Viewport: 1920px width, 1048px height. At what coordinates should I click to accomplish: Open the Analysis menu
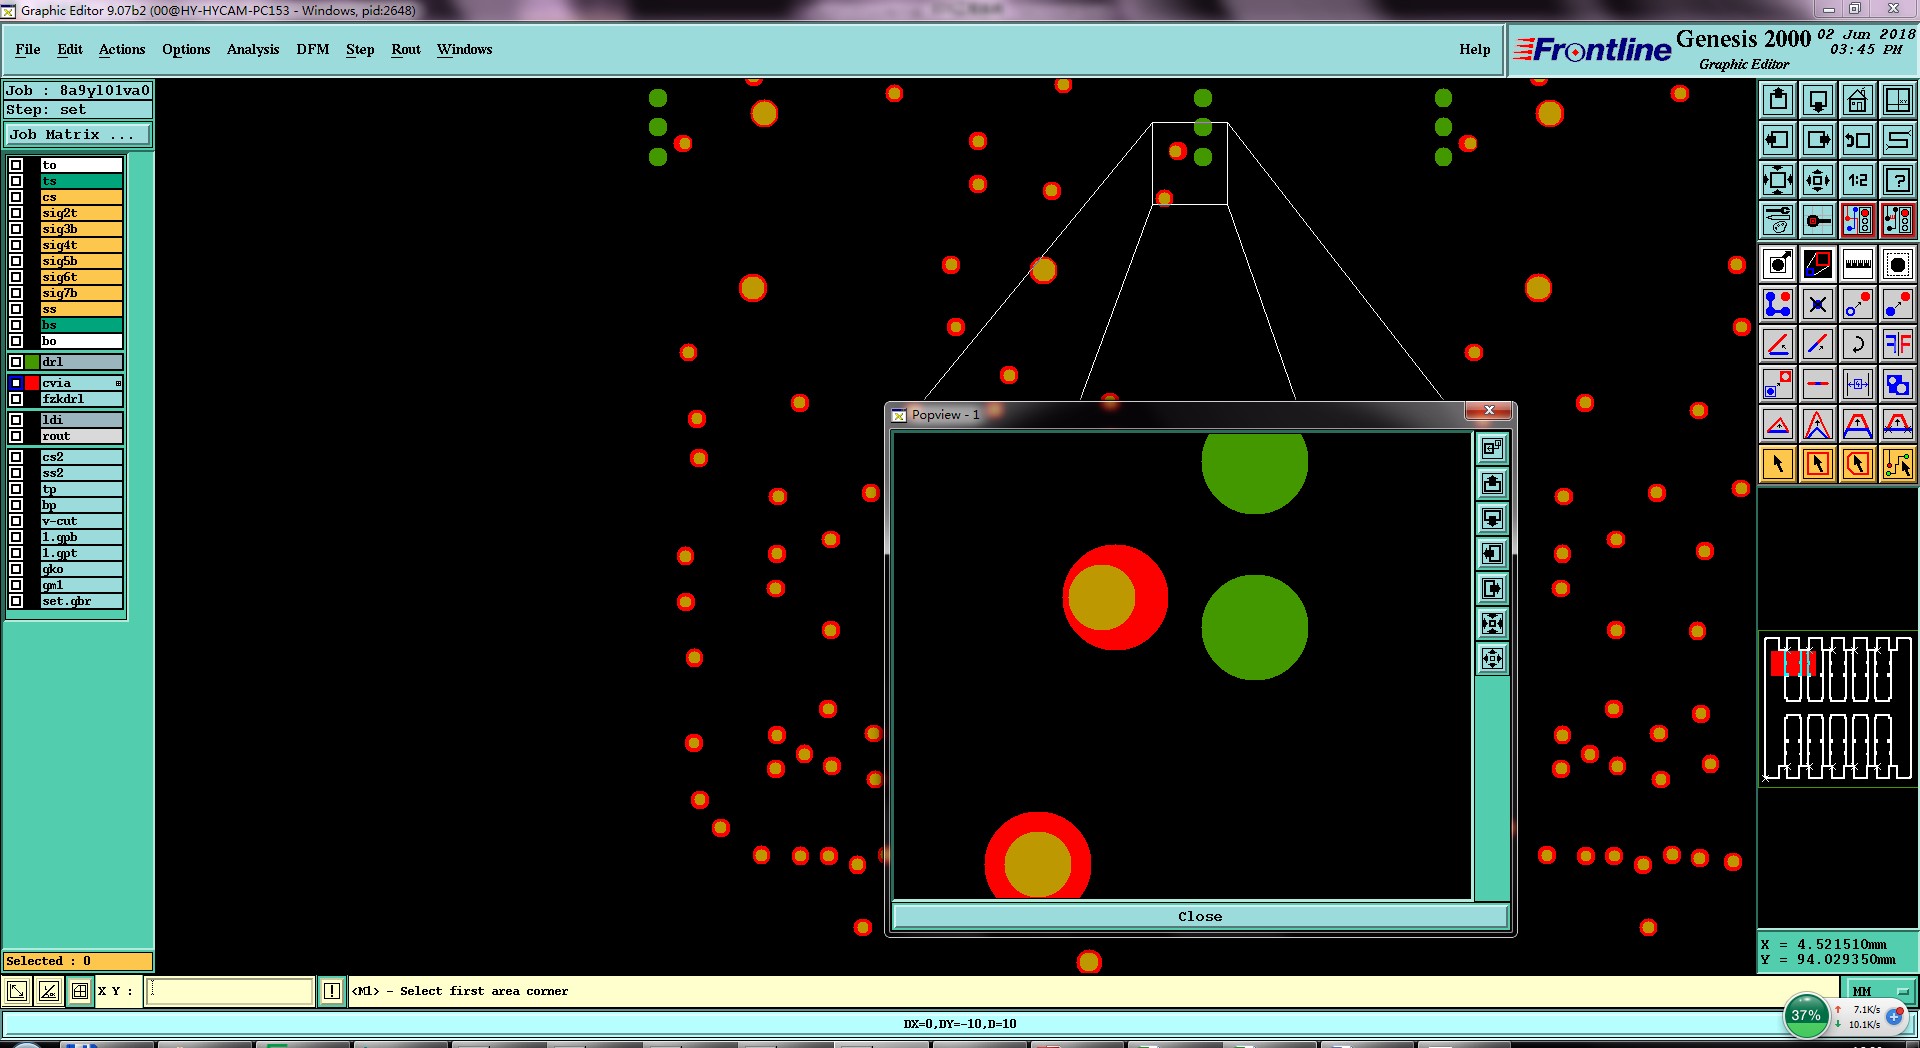tap(253, 49)
